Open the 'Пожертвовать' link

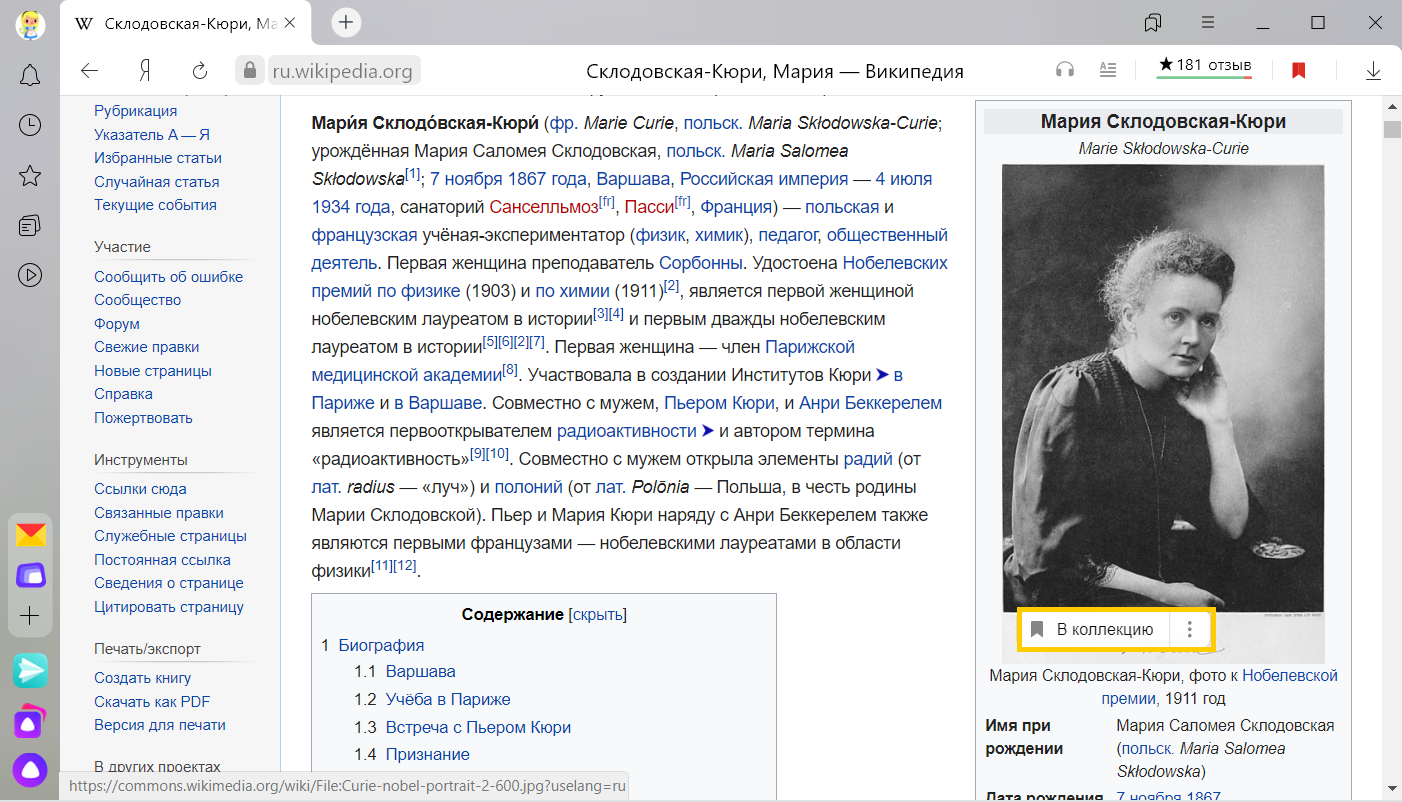point(143,418)
